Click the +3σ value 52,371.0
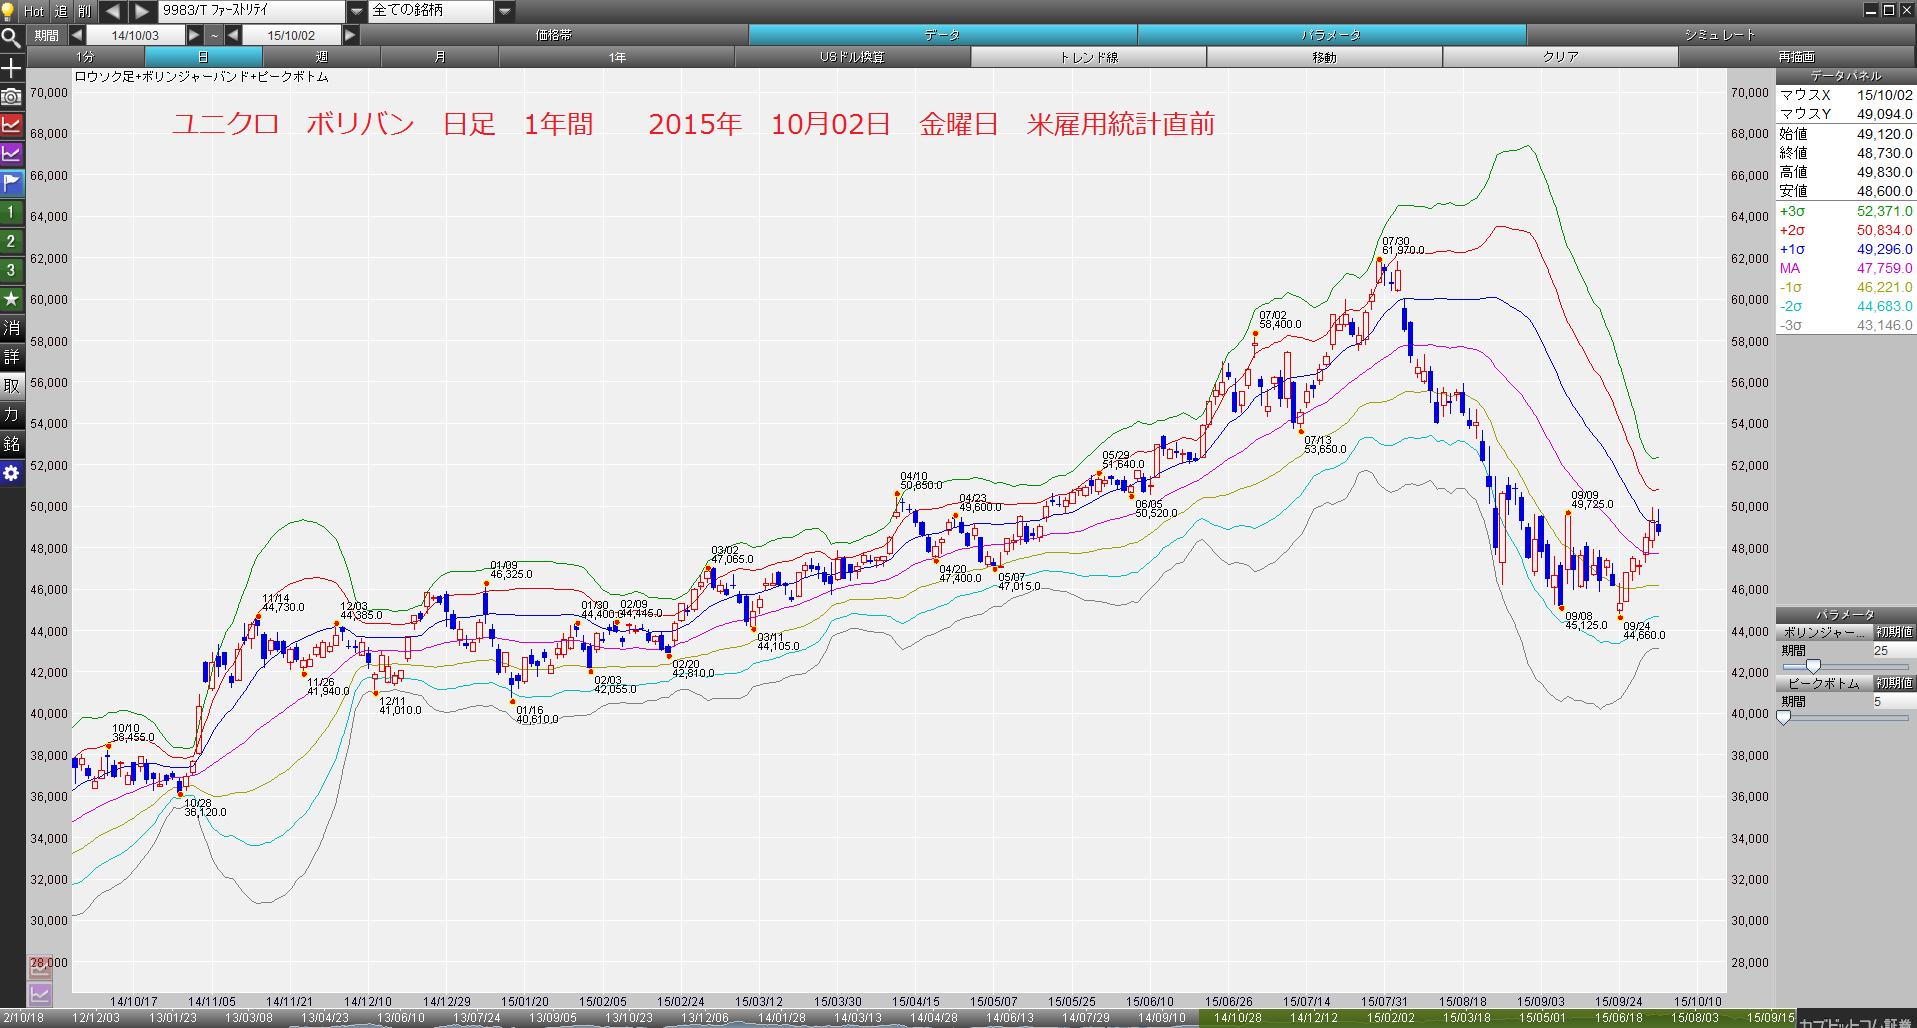 point(1884,211)
